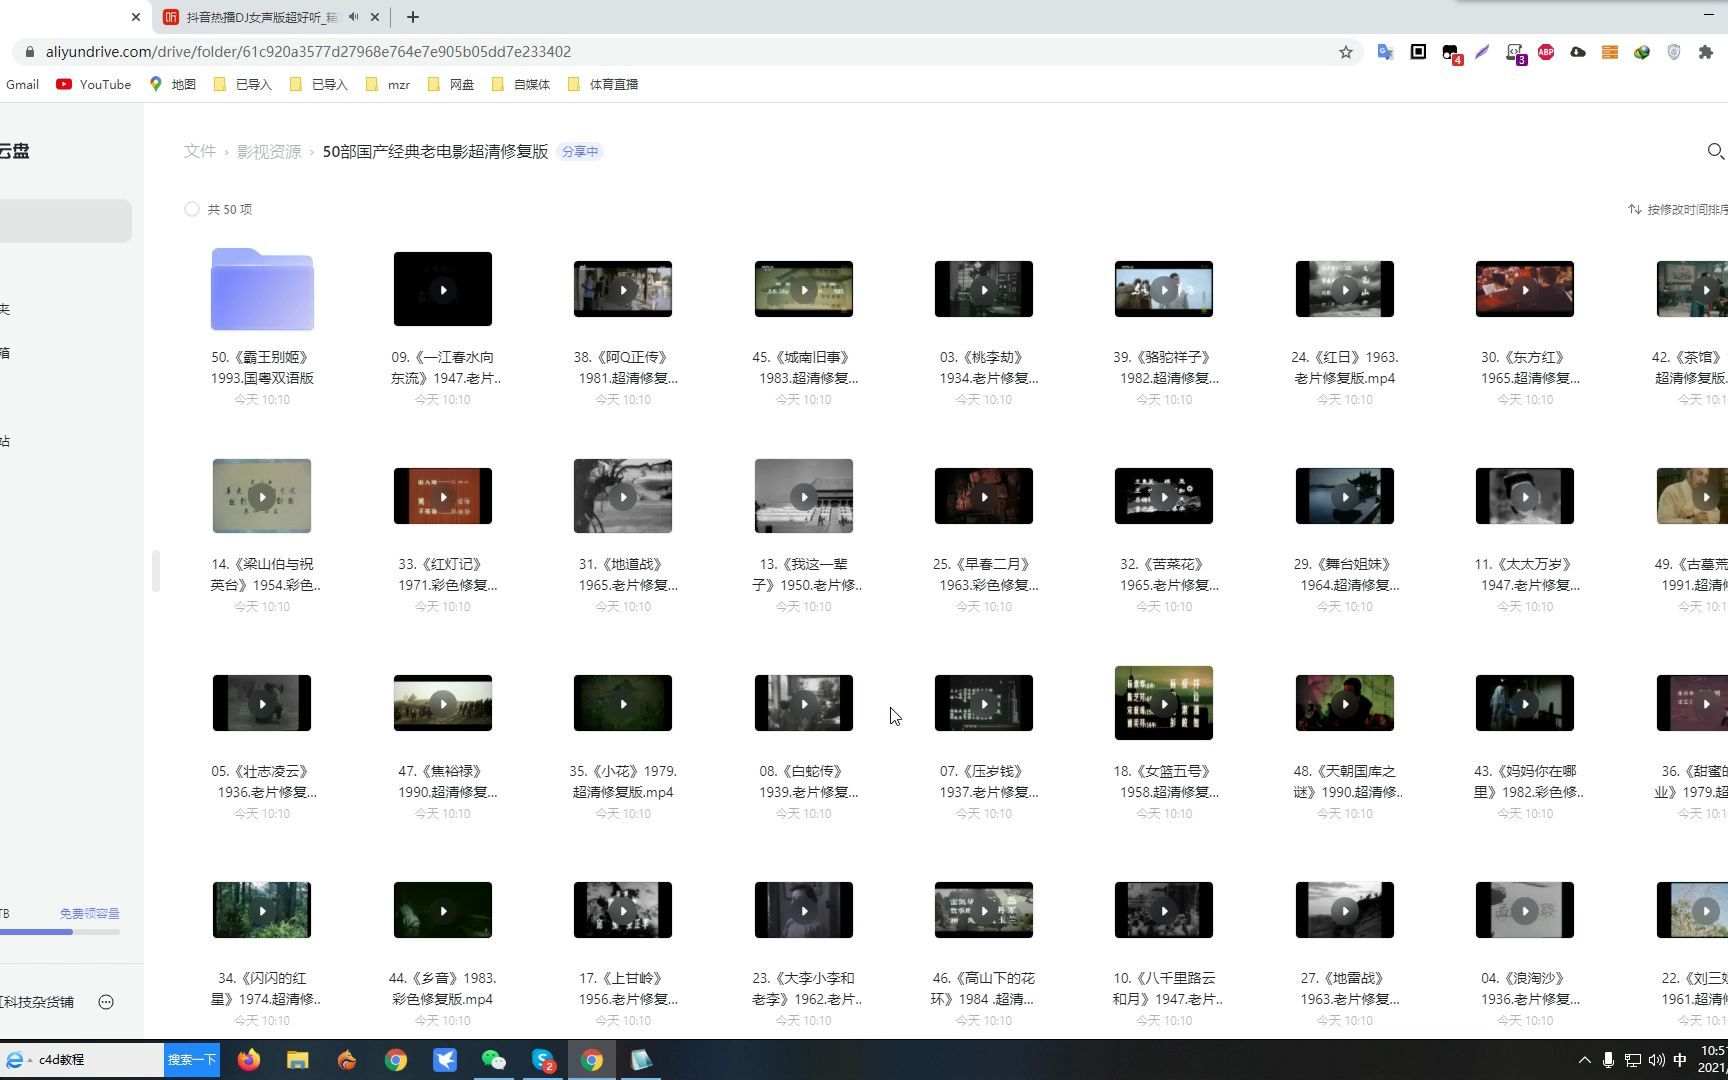
Task: Open File Explorer from the taskbar
Action: [298, 1060]
